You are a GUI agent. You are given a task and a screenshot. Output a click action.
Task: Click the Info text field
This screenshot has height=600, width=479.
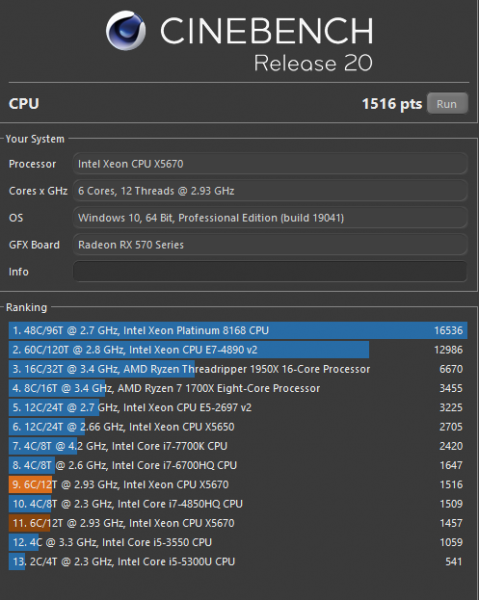point(270,271)
